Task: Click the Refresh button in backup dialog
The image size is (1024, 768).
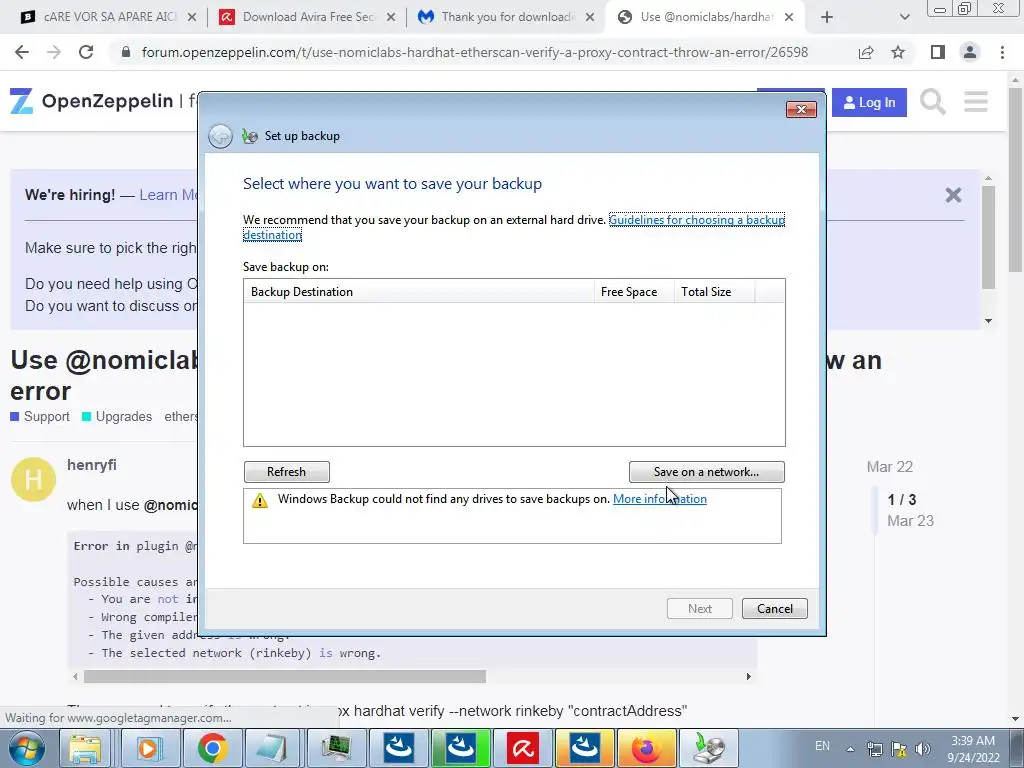Action: pyautogui.click(x=286, y=472)
